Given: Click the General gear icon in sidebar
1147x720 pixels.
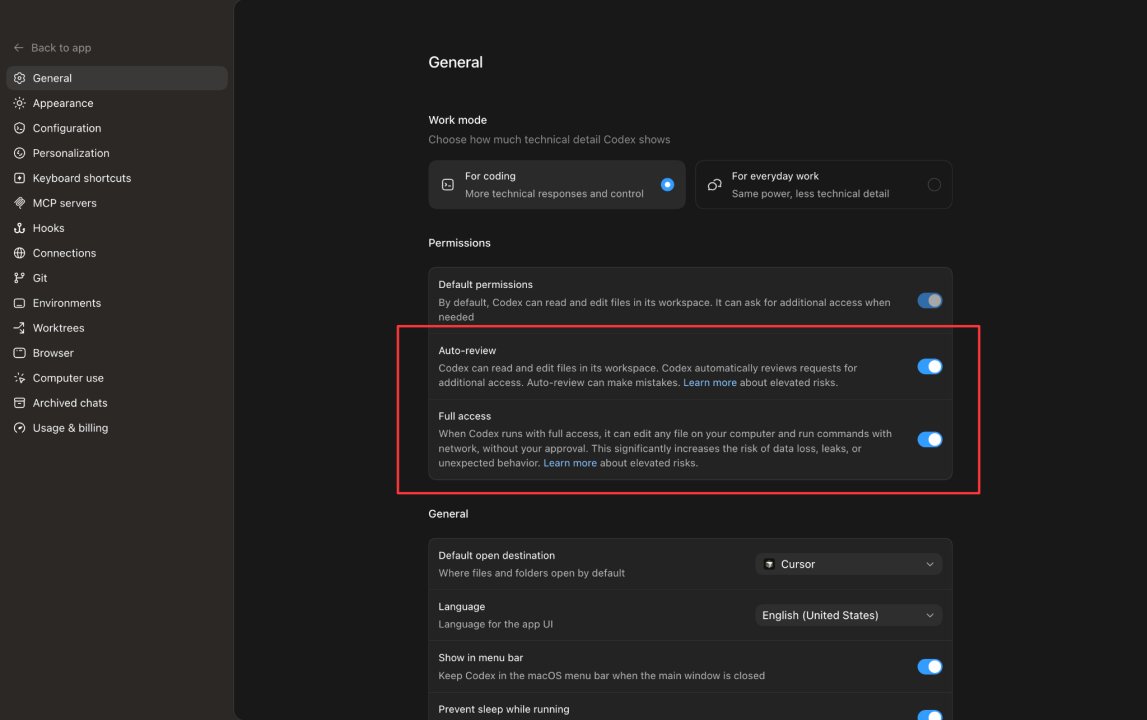Looking at the screenshot, I should click(20, 78).
